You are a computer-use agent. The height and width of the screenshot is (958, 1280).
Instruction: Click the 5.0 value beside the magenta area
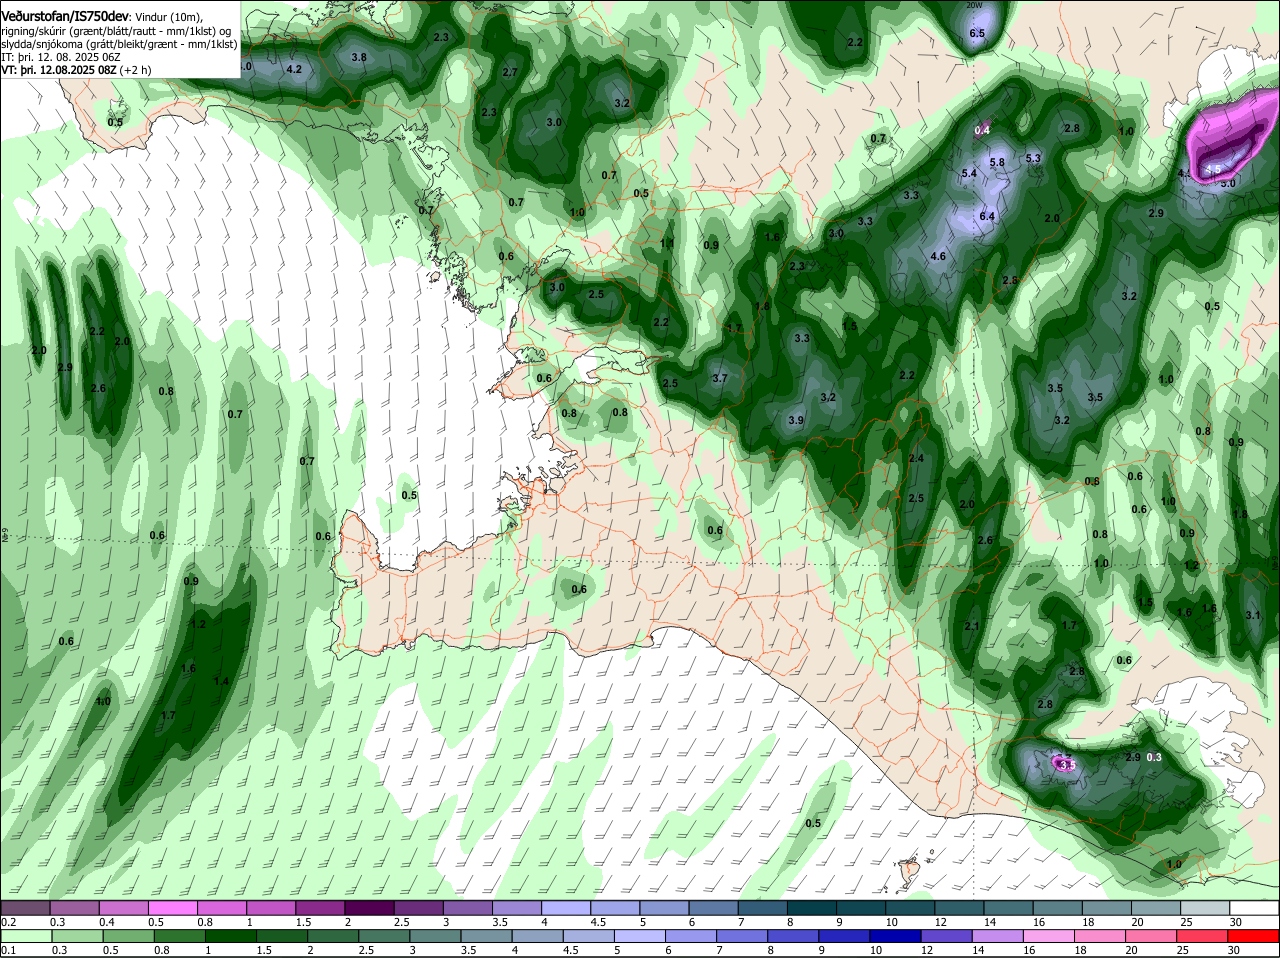(x=1228, y=183)
